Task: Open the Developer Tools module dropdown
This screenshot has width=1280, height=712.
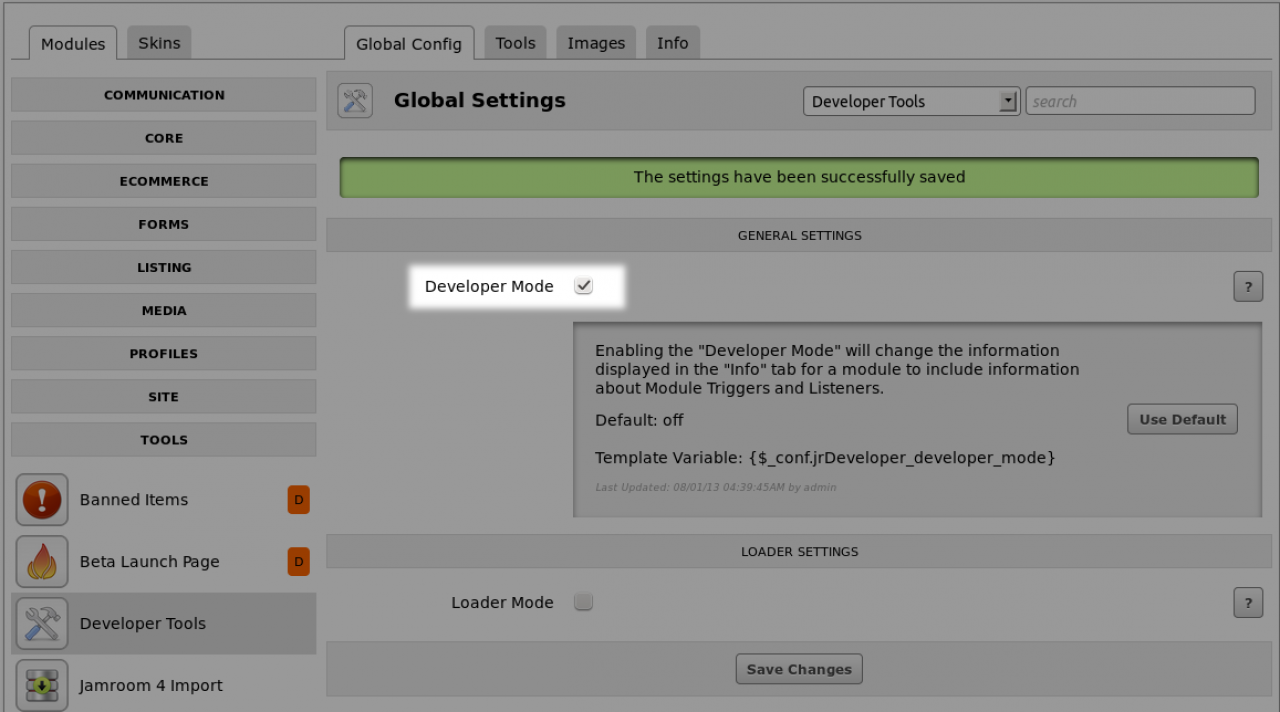Action: [911, 101]
